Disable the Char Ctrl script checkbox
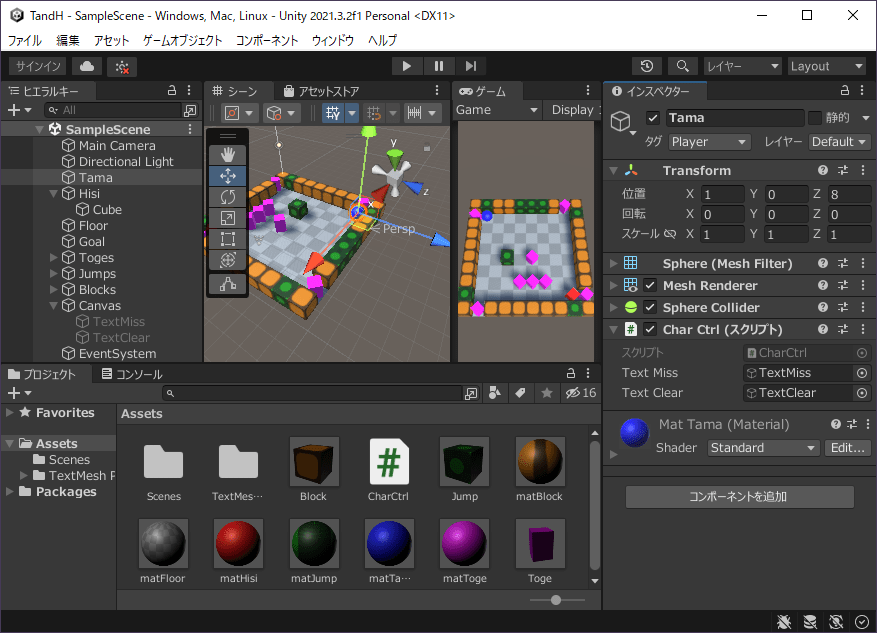 pos(650,329)
